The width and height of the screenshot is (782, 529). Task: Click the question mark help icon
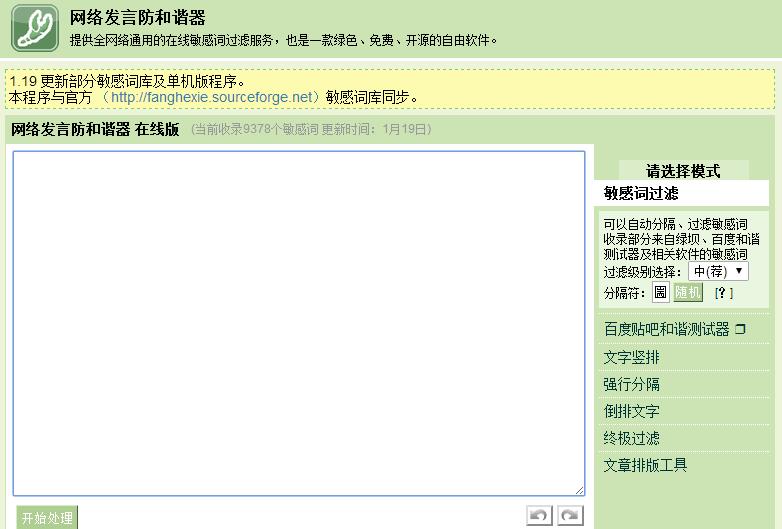pos(723,293)
